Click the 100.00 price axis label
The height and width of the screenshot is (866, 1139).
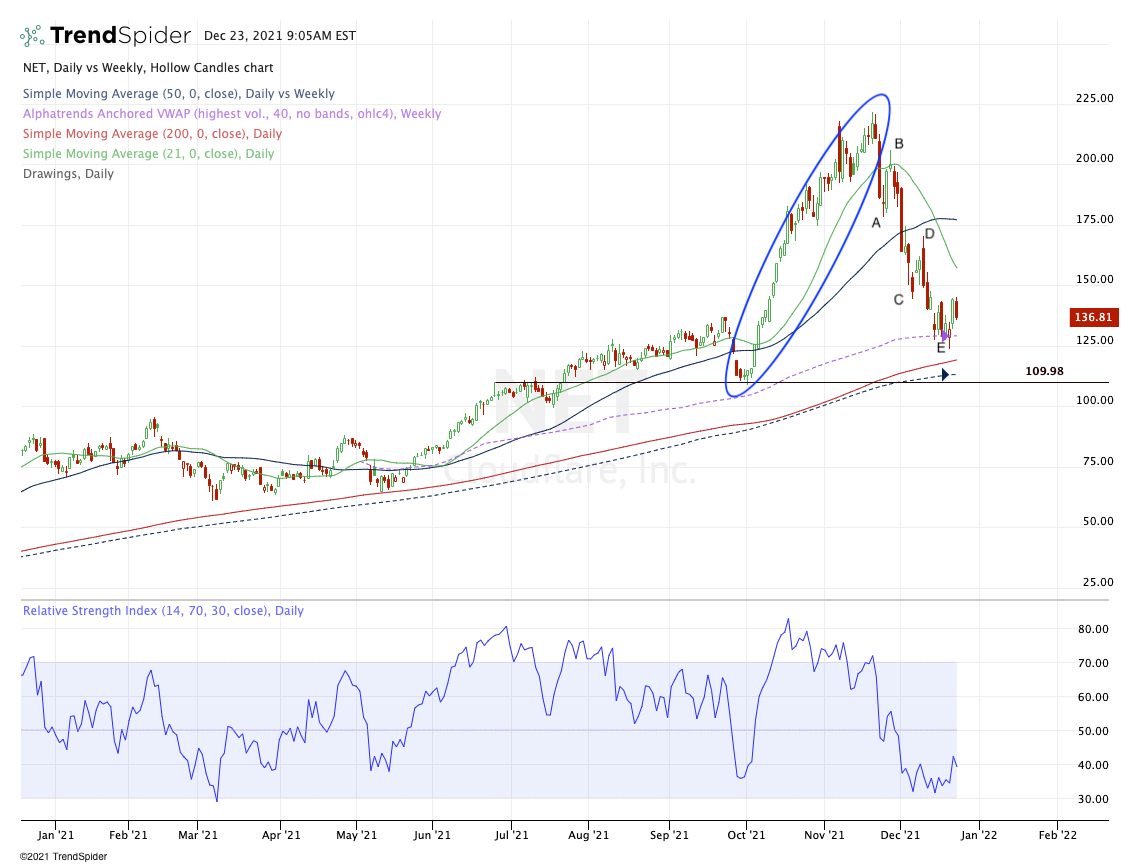click(1095, 400)
